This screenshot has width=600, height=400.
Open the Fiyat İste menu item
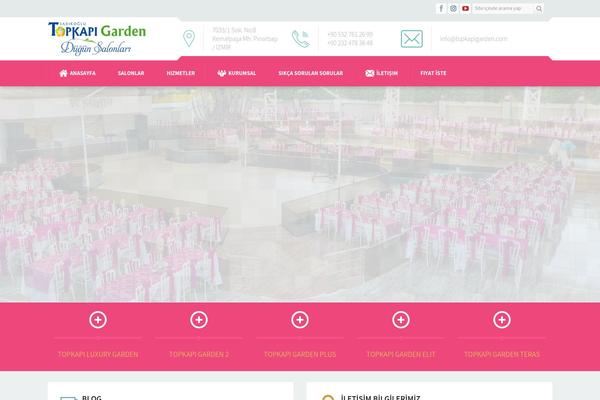433,73
